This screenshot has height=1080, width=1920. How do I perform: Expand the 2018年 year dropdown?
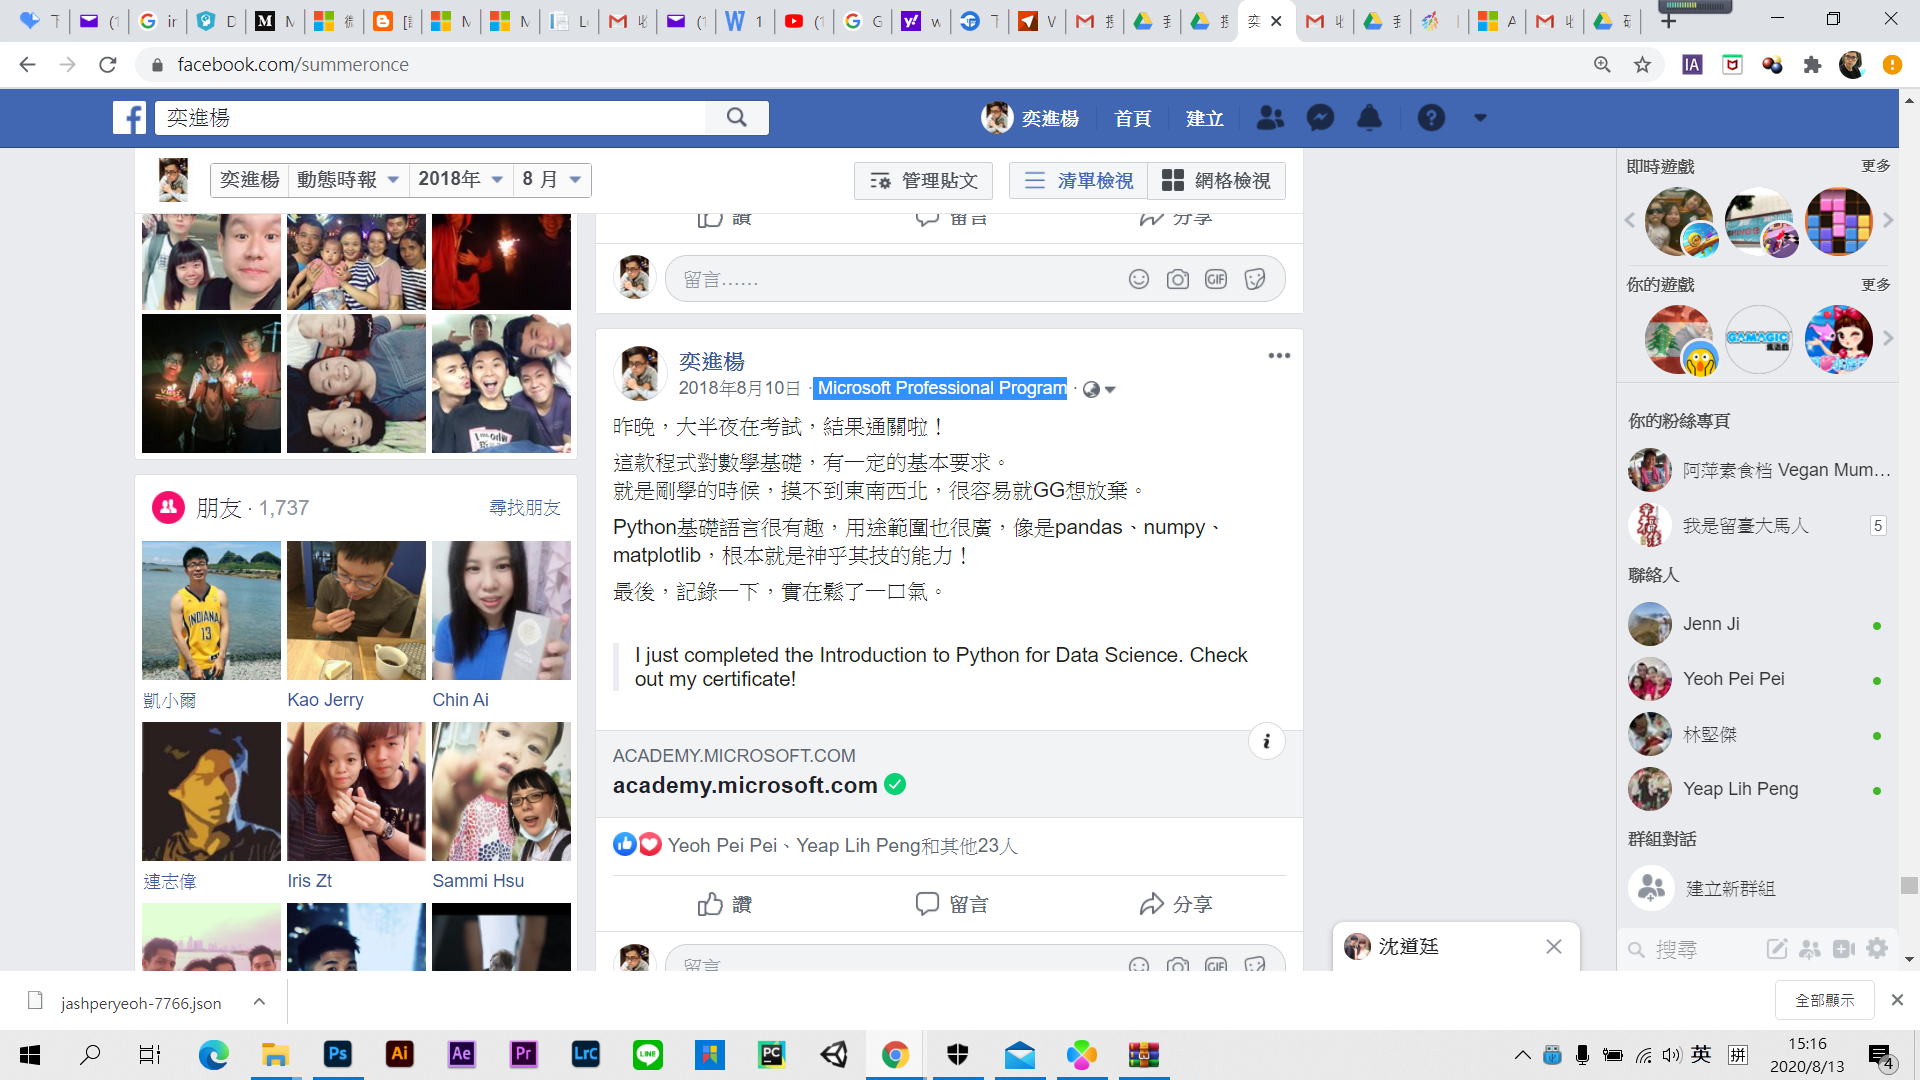[x=460, y=180]
